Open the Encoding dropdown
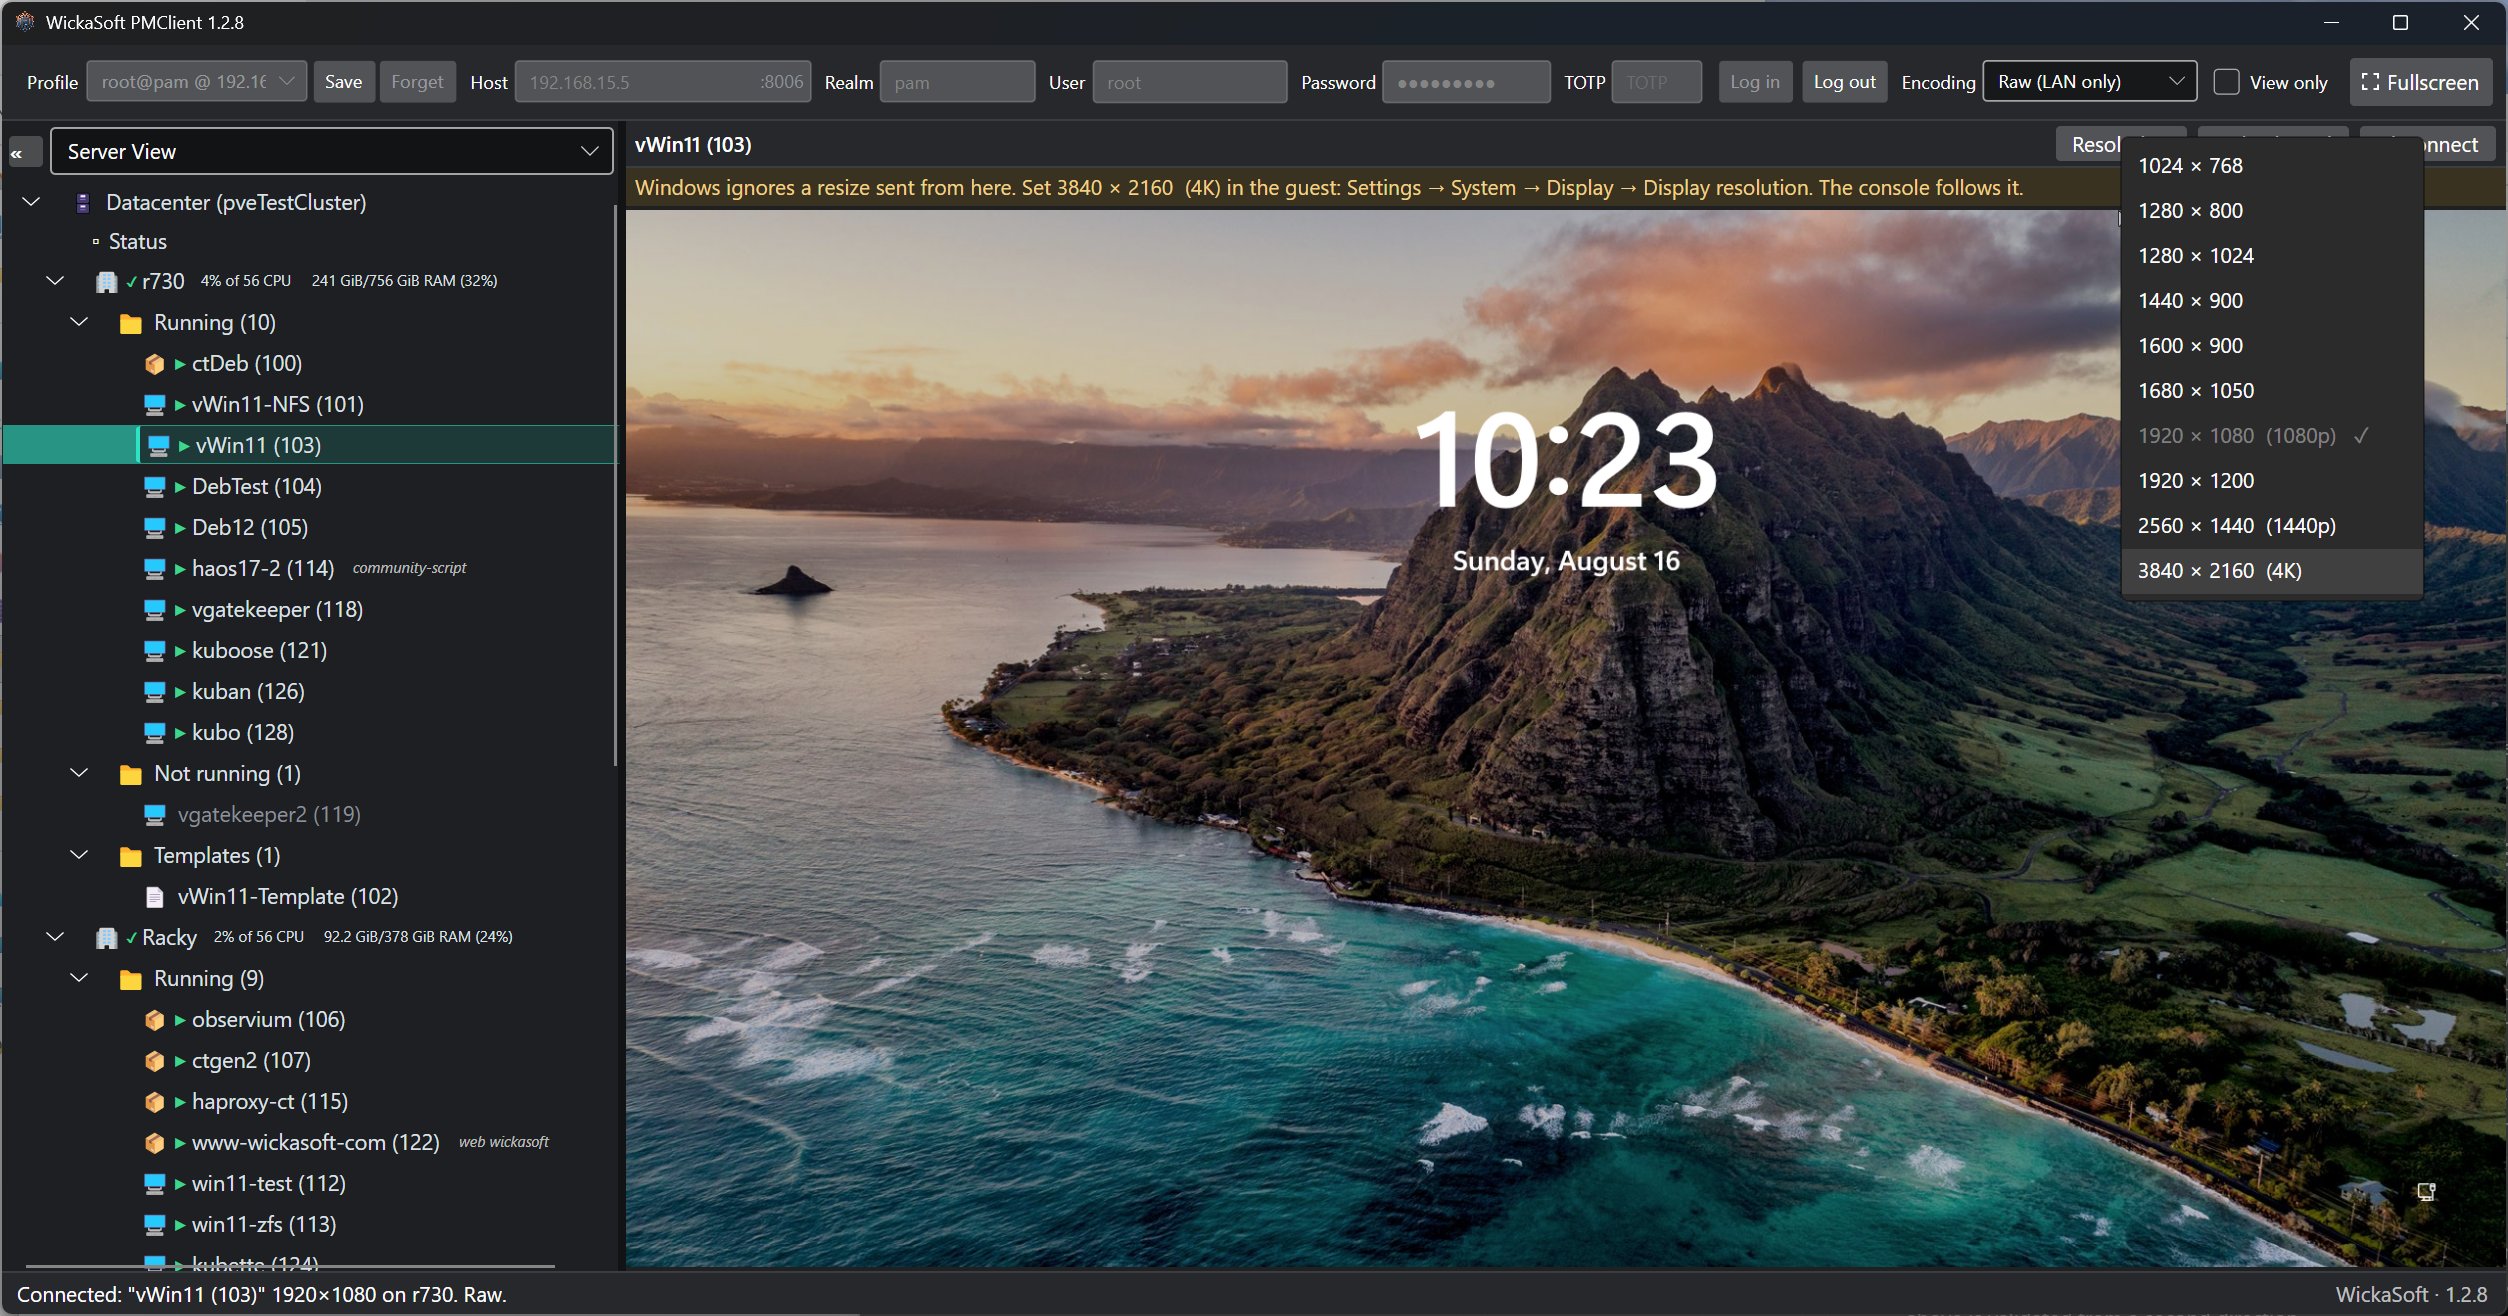This screenshot has height=1316, width=2508. 2089,82
